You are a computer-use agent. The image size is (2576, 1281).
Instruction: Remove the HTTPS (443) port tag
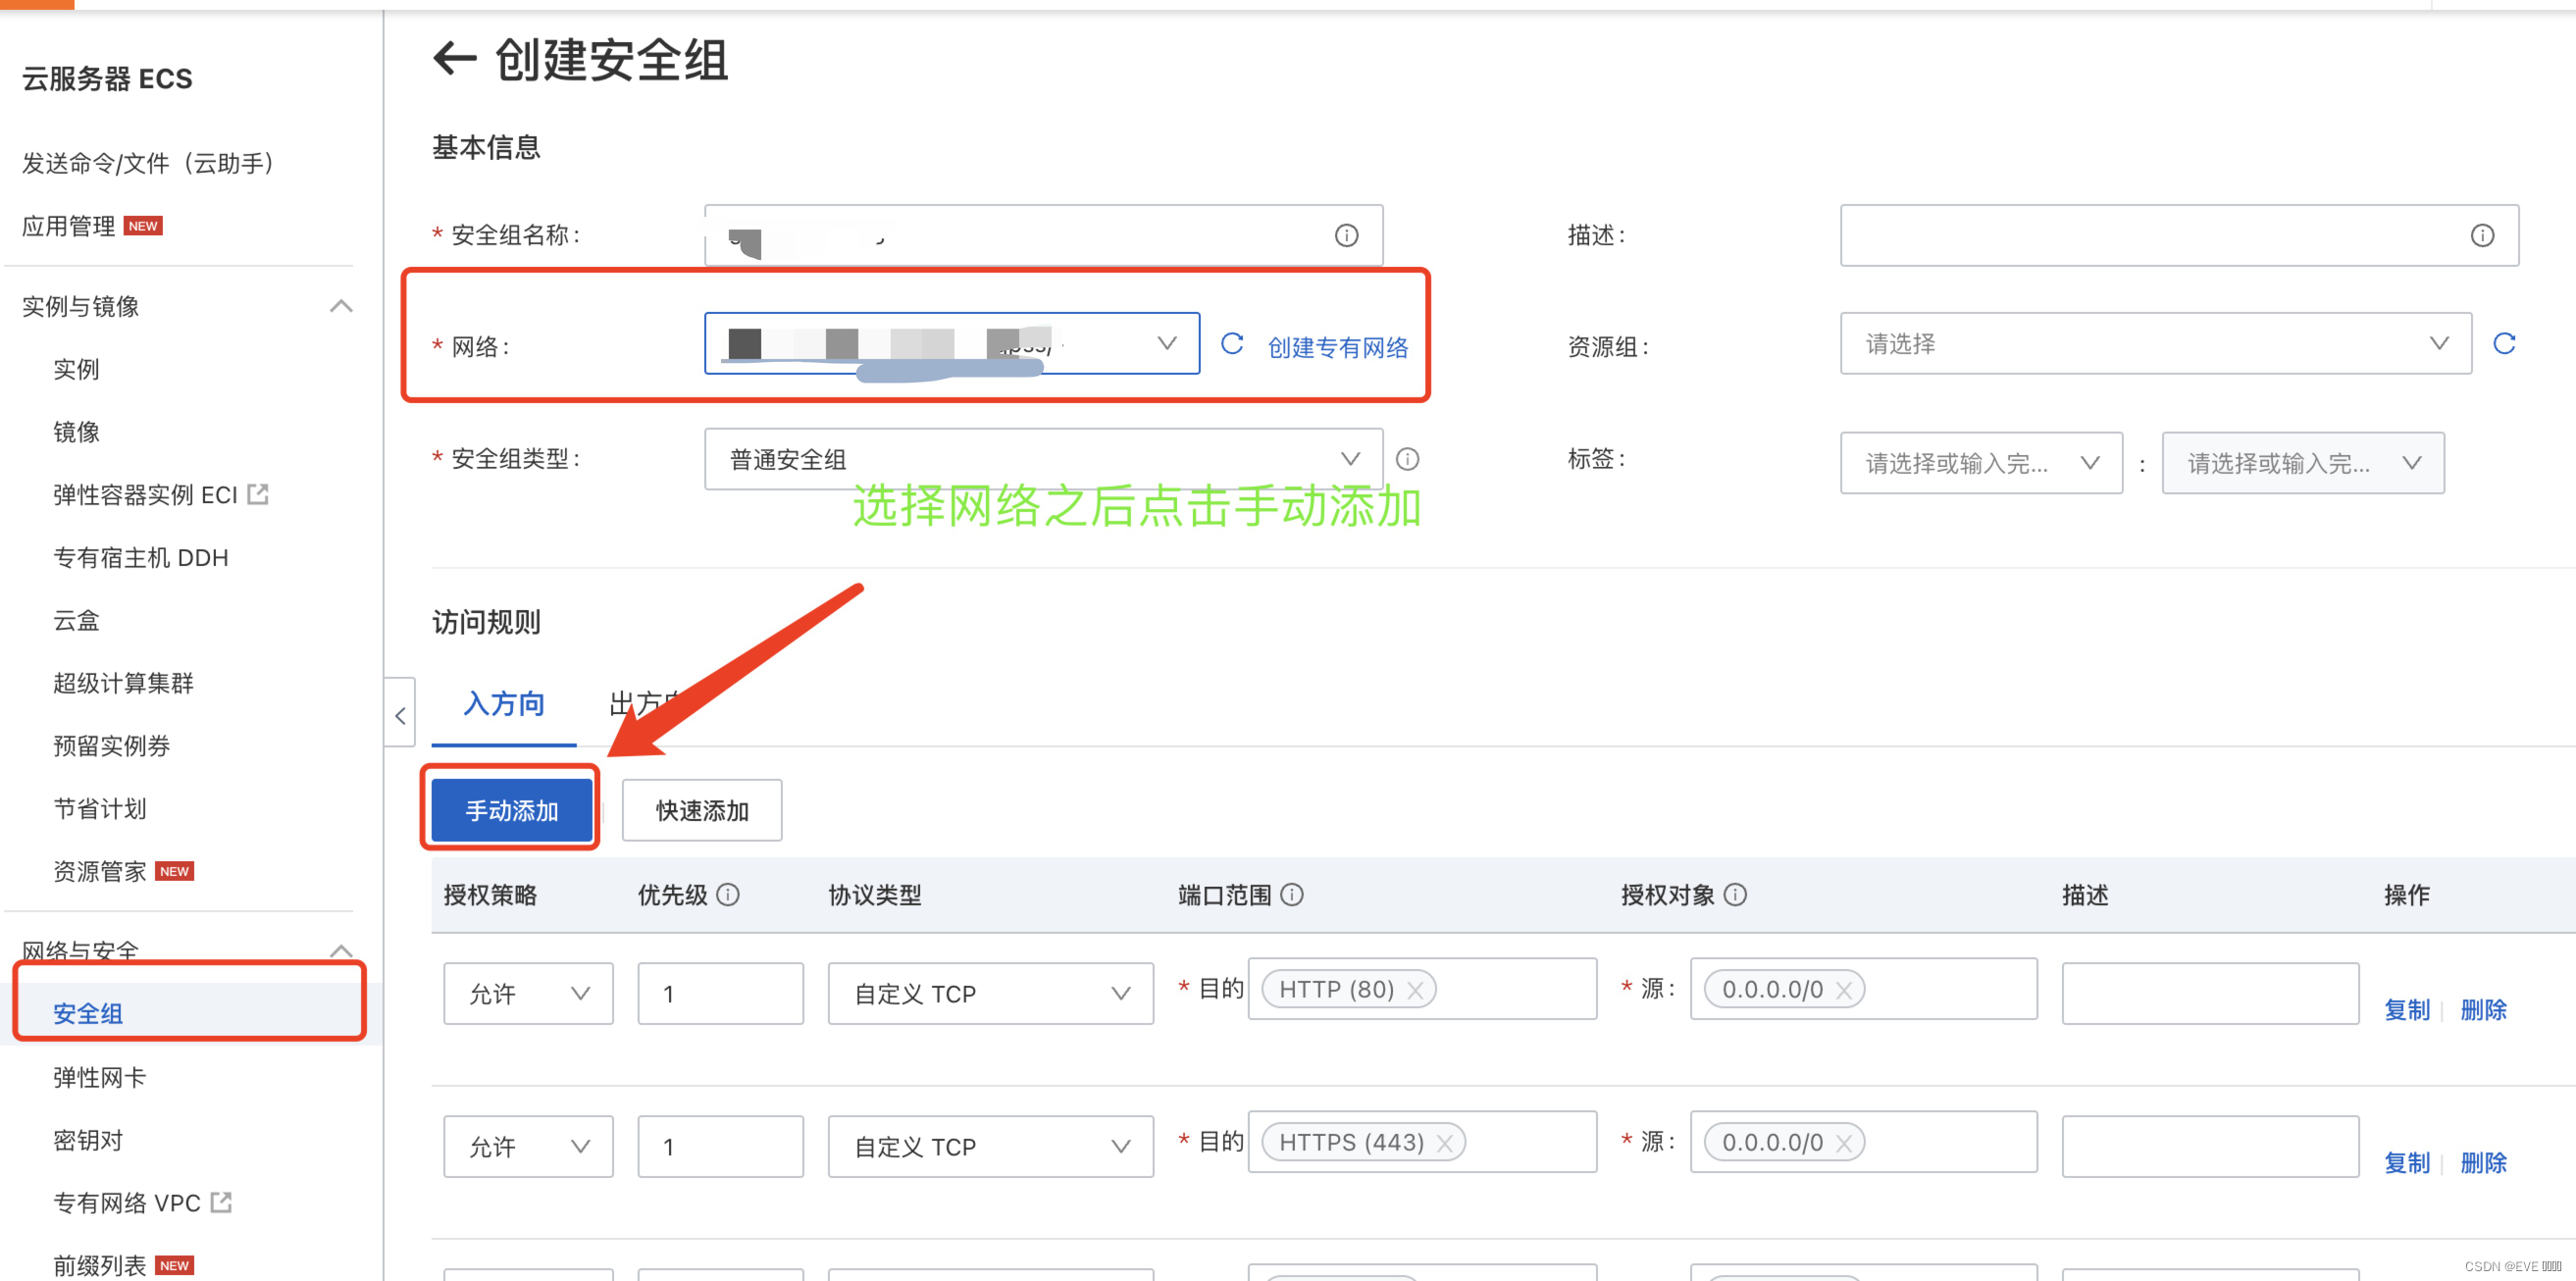[1444, 1143]
